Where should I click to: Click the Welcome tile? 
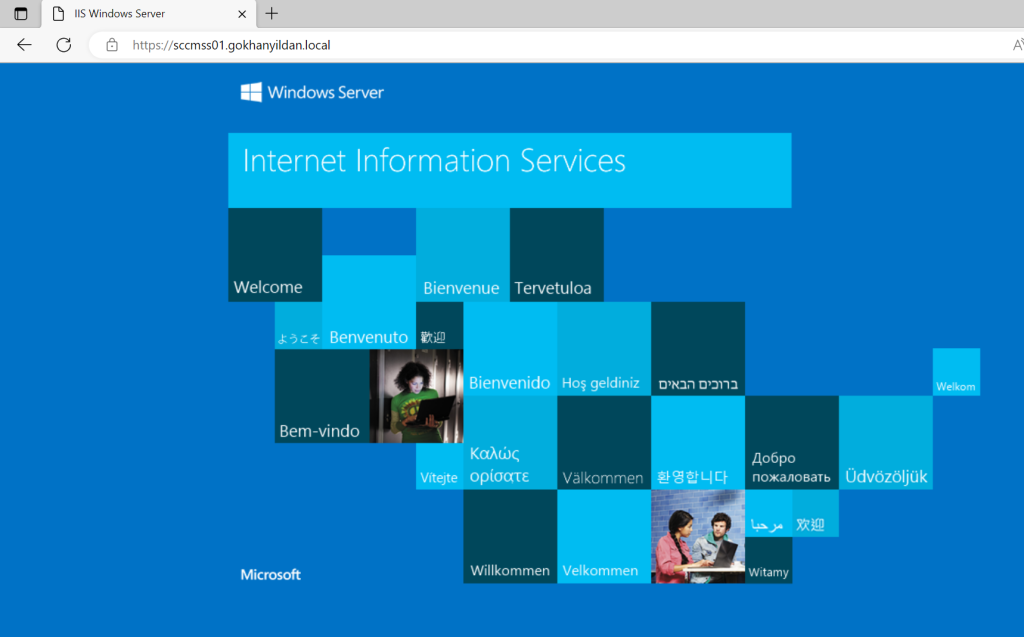point(275,255)
